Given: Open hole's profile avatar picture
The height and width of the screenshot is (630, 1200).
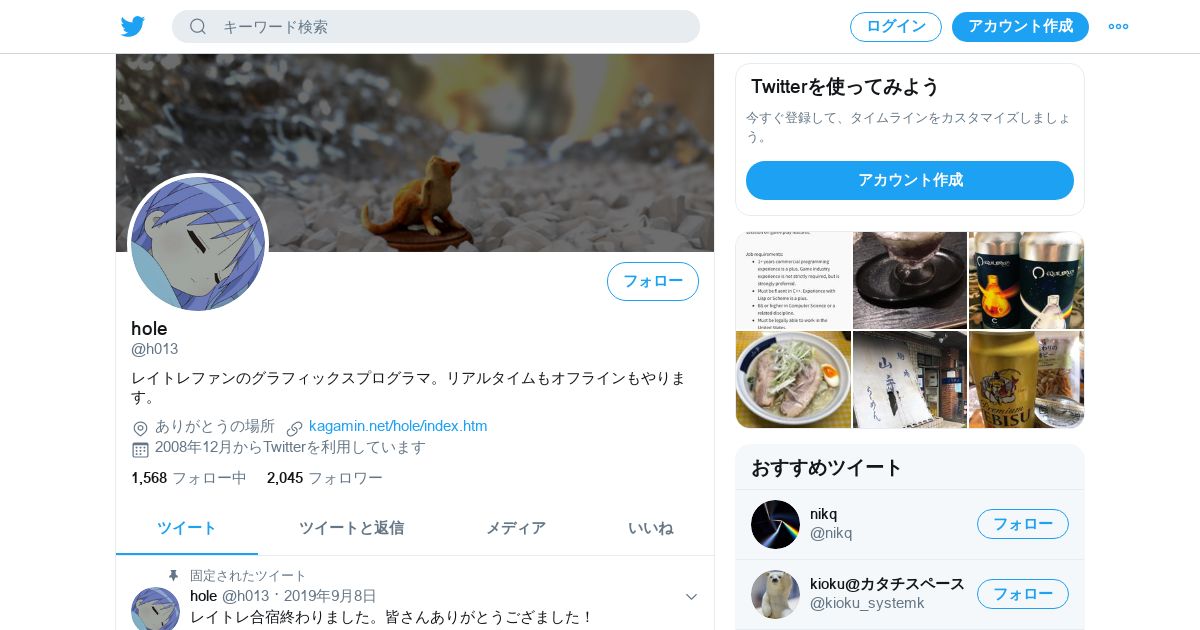Looking at the screenshot, I should pyautogui.click(x=198, y=244).
